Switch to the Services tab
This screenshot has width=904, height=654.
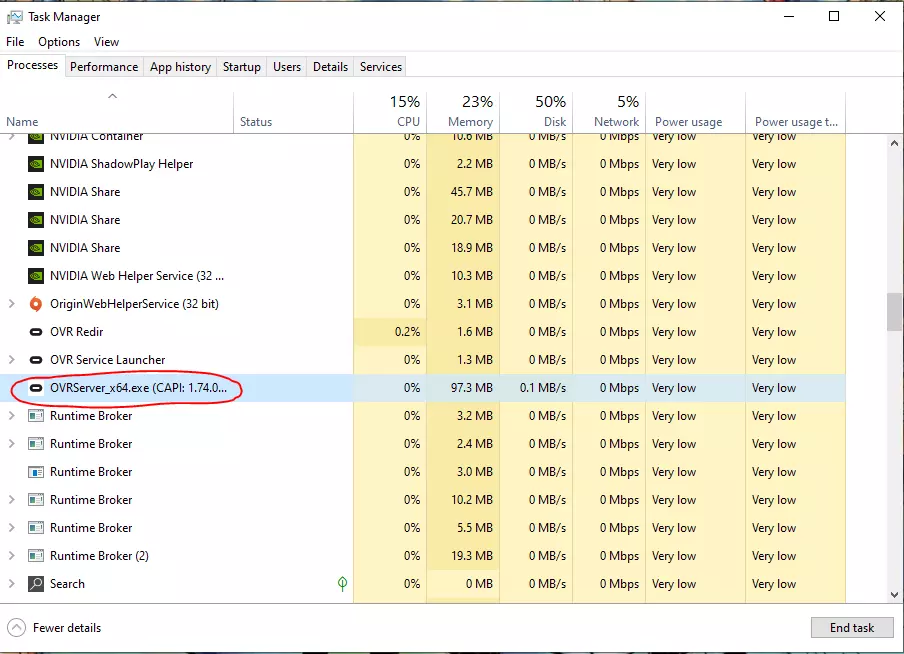point(381,67)
